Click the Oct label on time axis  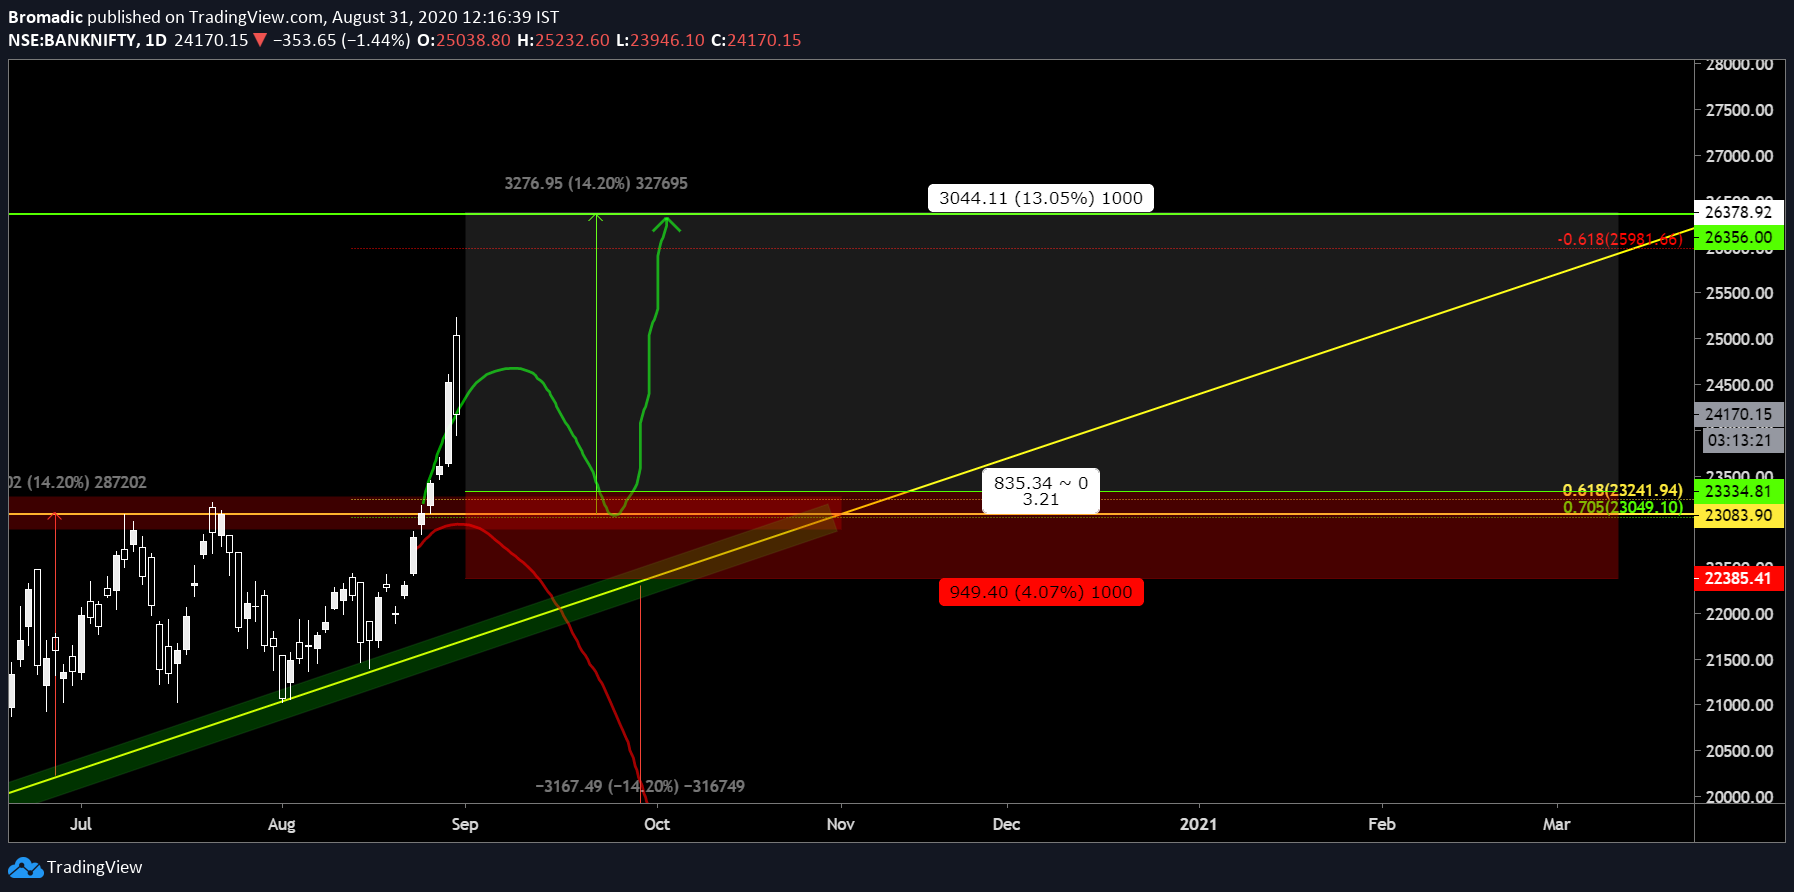(657, 824)
